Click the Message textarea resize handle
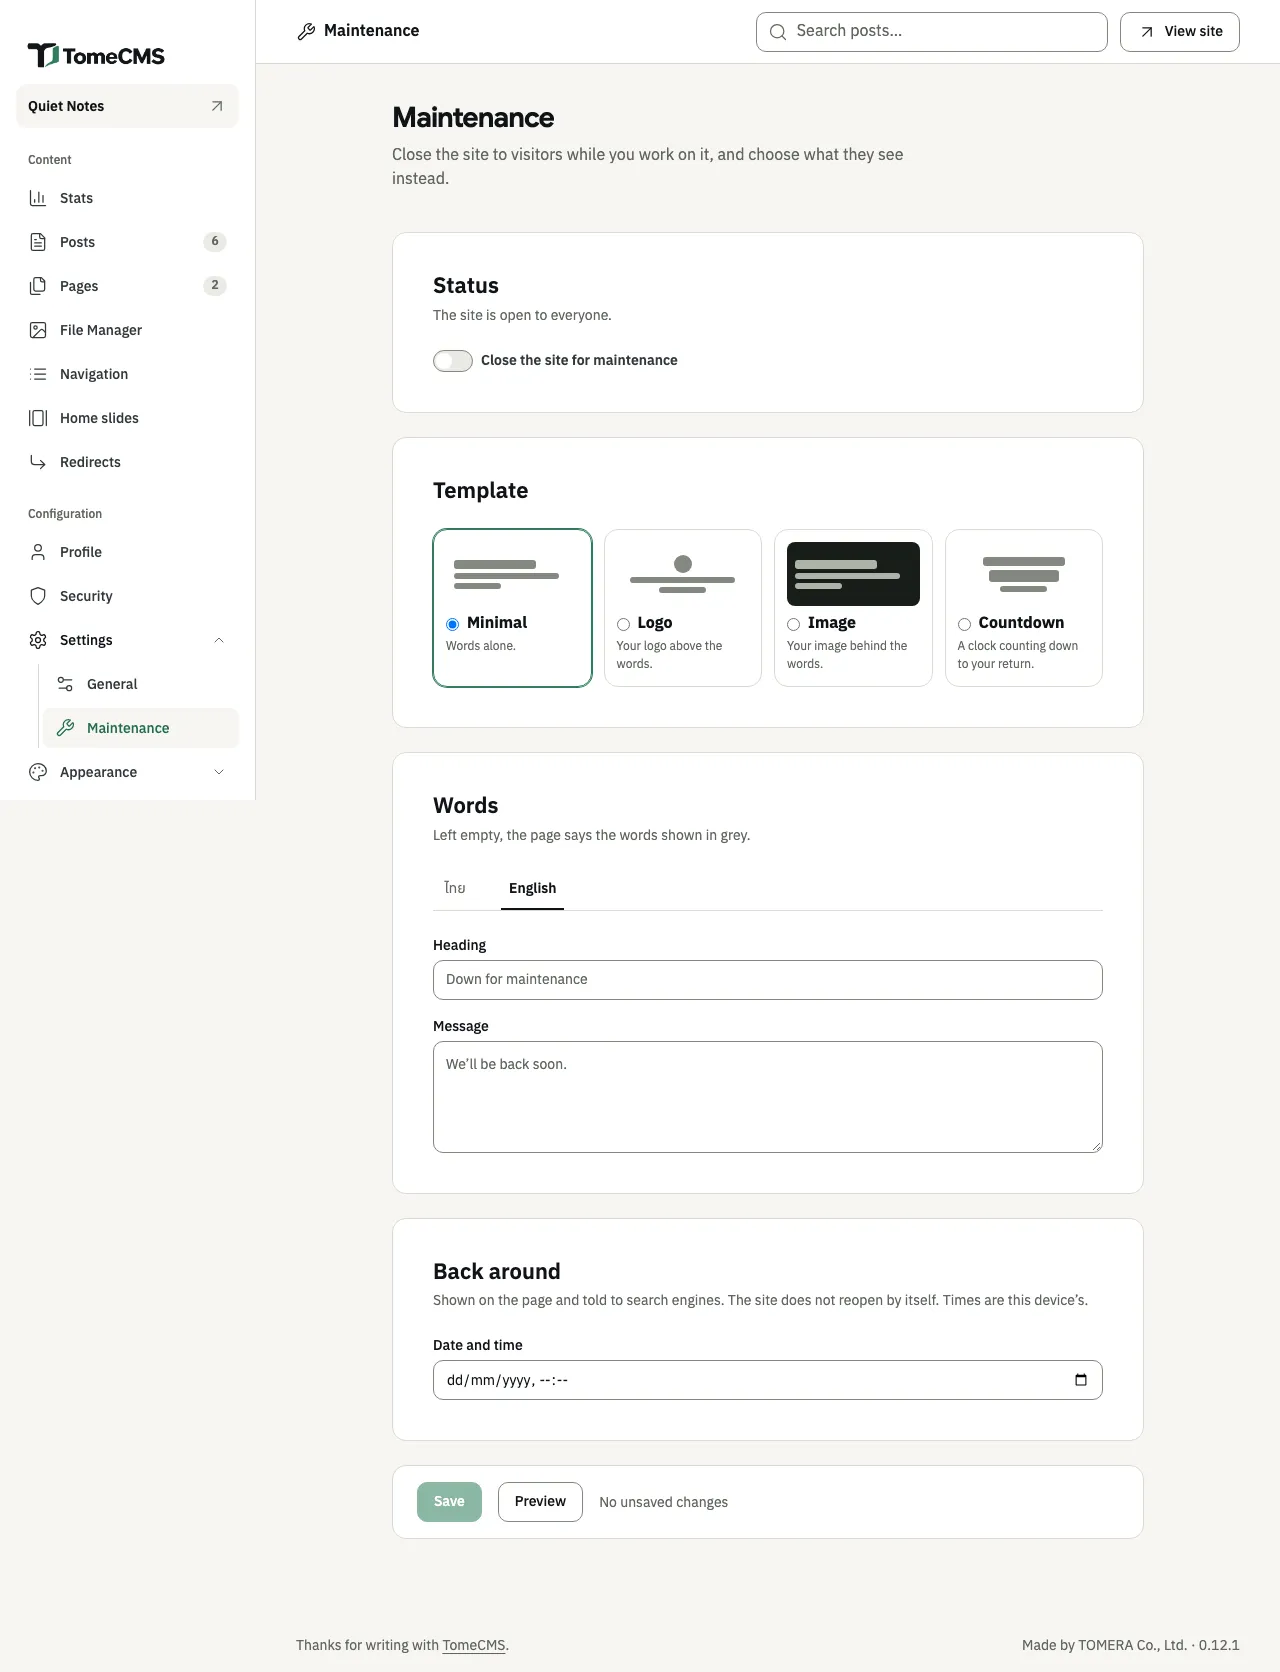The height and width of the screenshot is (1672, 1280). 1096,1146
